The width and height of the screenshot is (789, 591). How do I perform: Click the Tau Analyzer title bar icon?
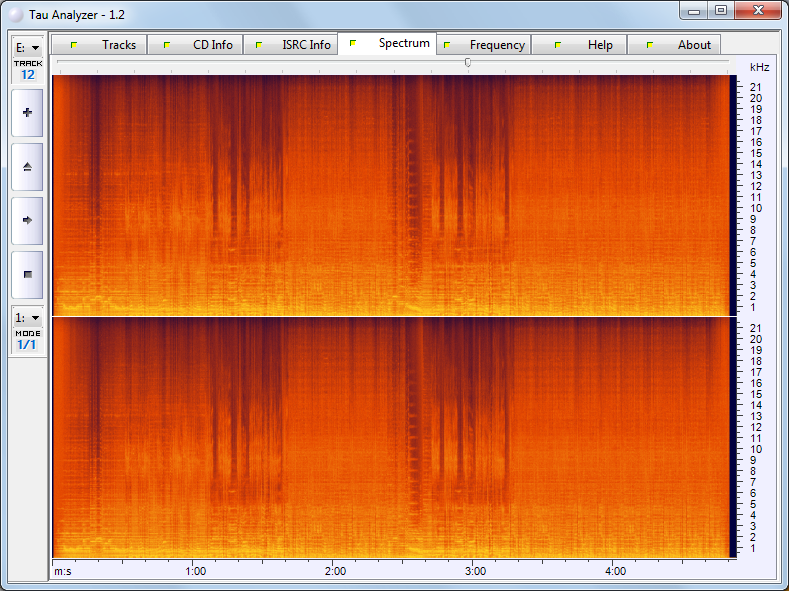tap(15, 12)
